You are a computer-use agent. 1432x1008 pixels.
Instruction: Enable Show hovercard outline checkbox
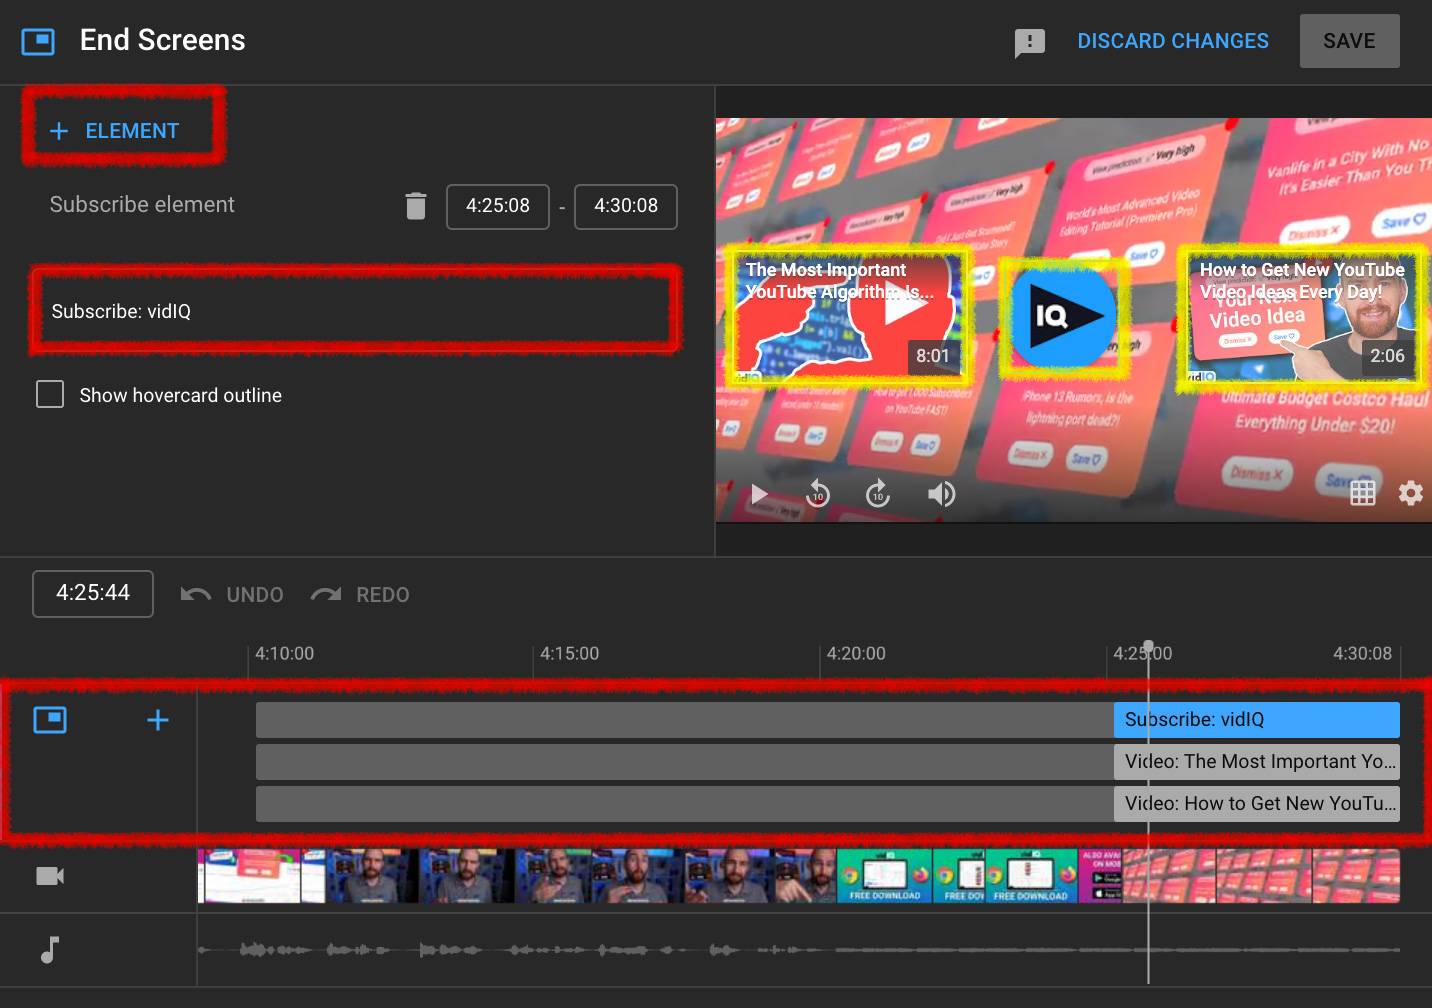(50, 395)
